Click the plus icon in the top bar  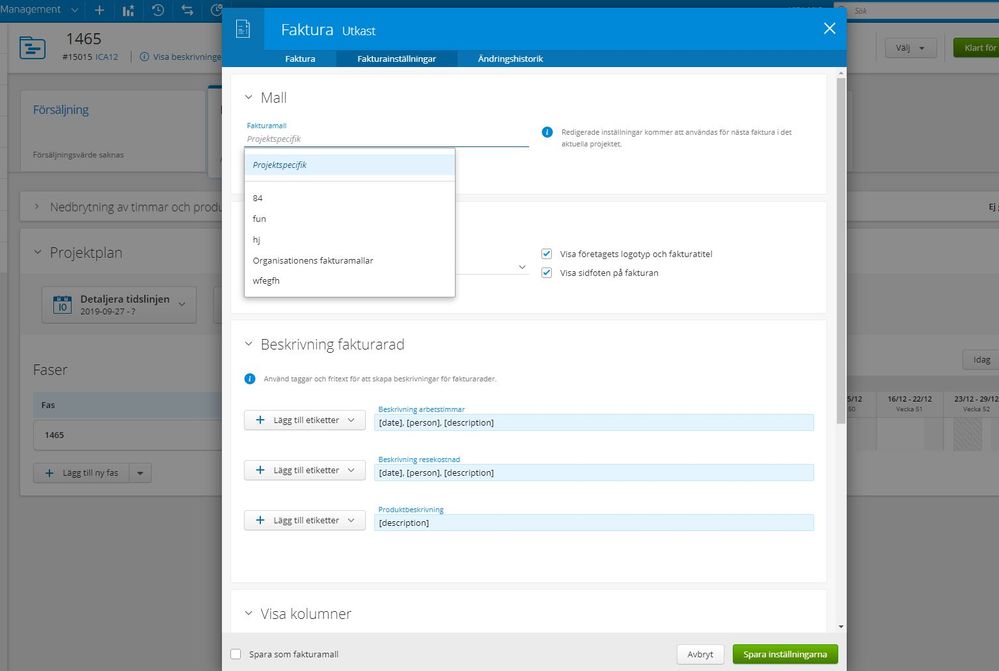(x=99, y=10)
